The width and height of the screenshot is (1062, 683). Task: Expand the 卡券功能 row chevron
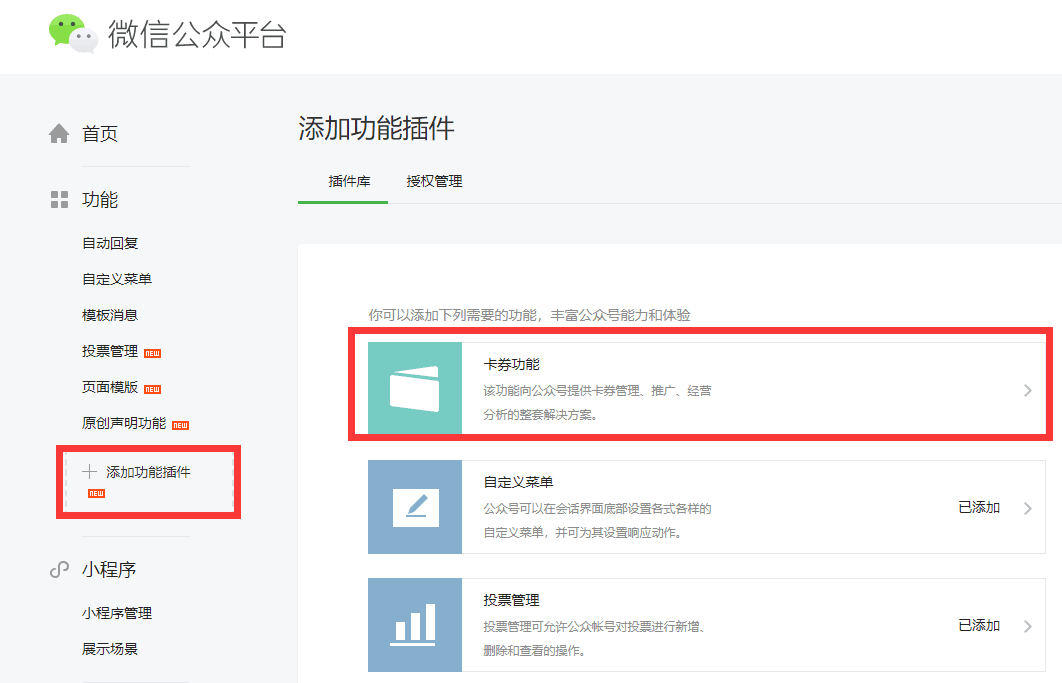click(1027, 390)
